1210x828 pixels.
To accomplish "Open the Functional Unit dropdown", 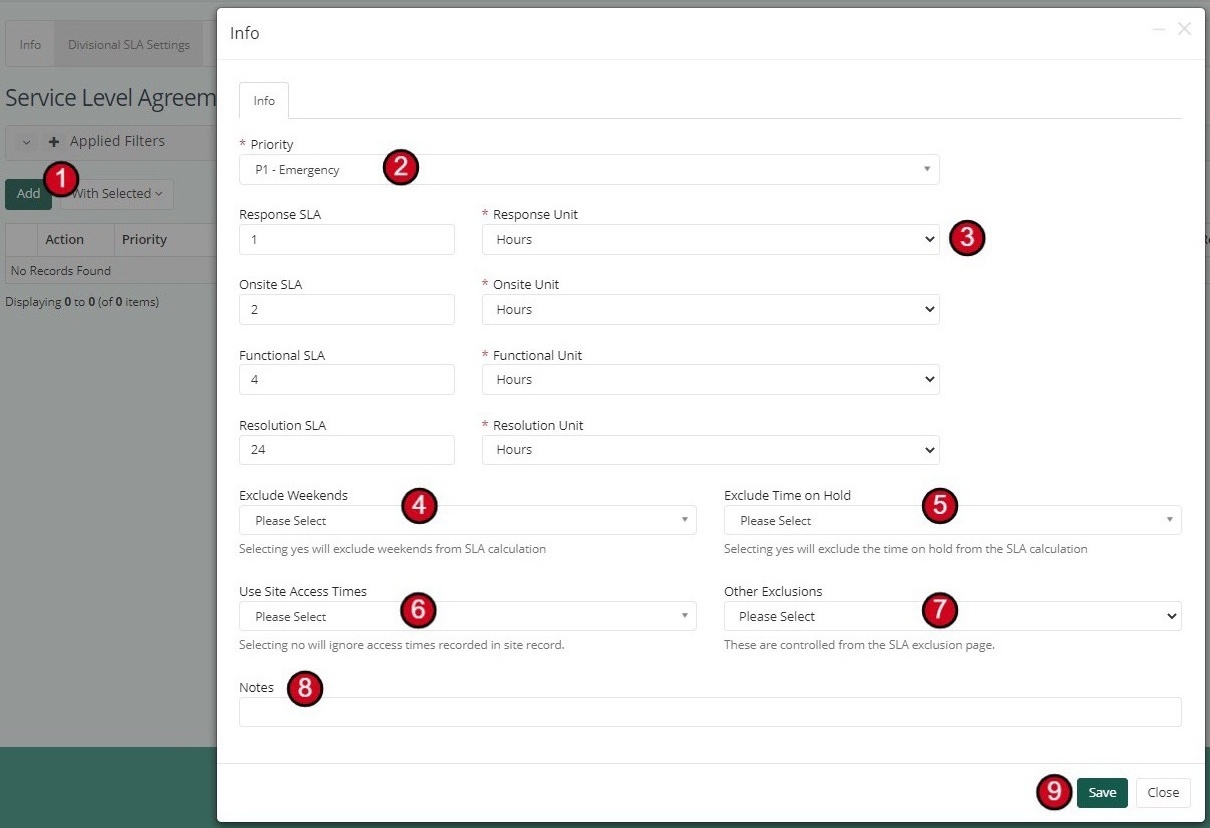I will pyautogui.click(x=710, y=380).
